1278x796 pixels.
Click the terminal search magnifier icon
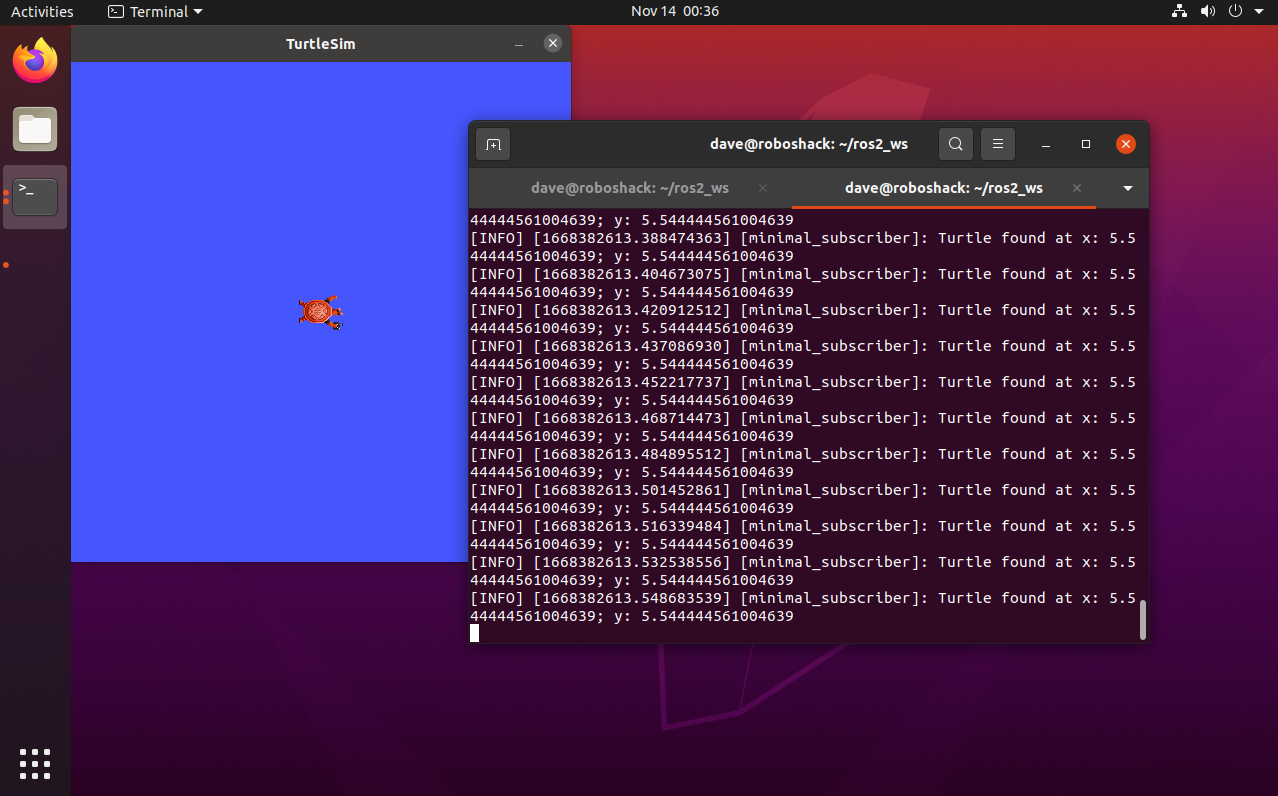pos(955,144)
